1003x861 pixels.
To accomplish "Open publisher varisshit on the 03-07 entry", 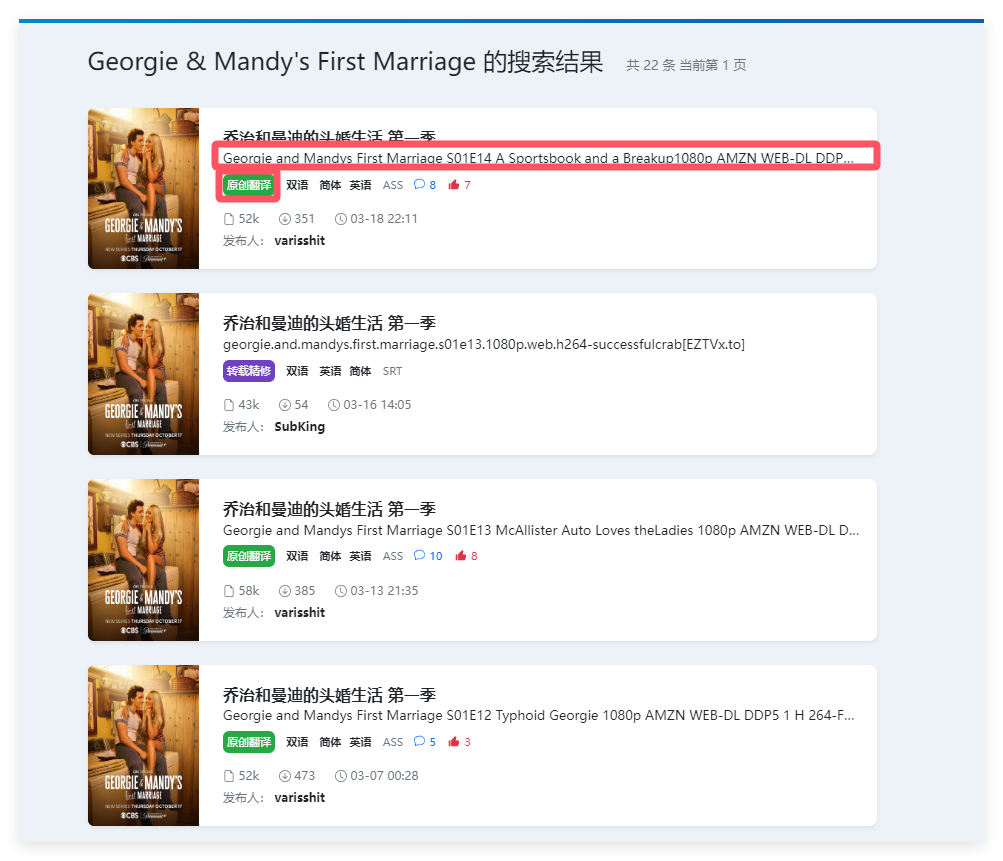I will pos(299,798).
